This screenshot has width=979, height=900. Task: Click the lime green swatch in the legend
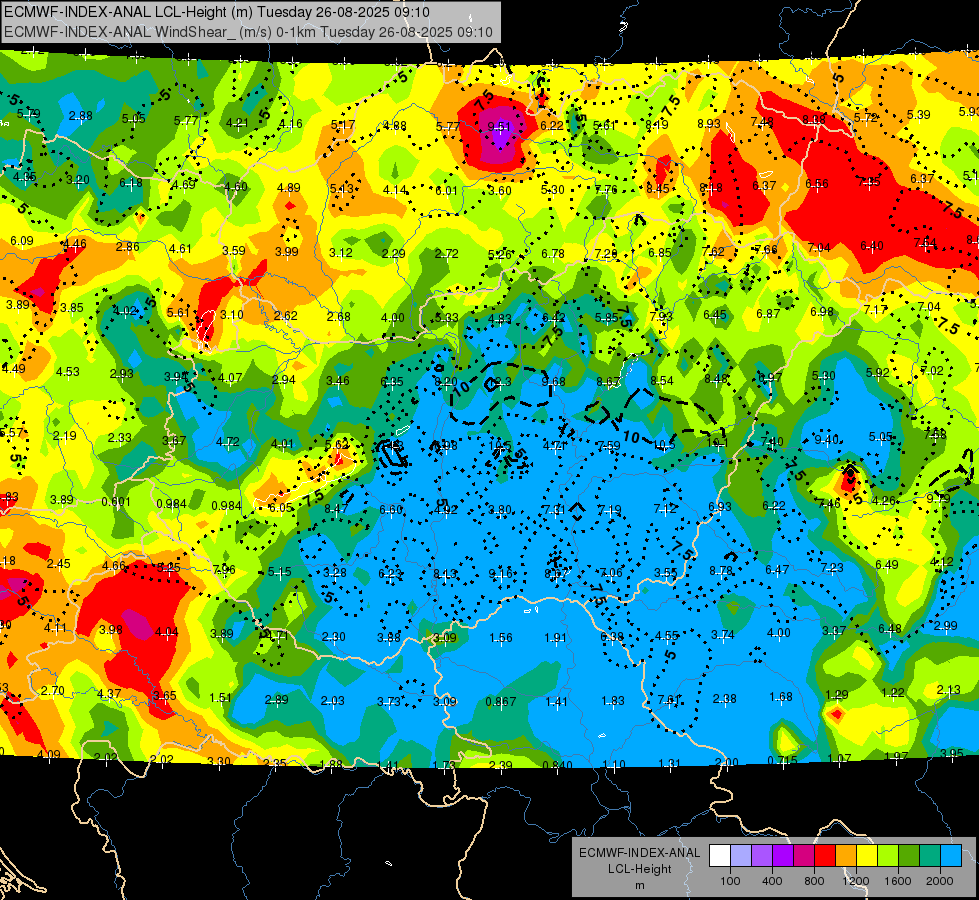[888, 856]
